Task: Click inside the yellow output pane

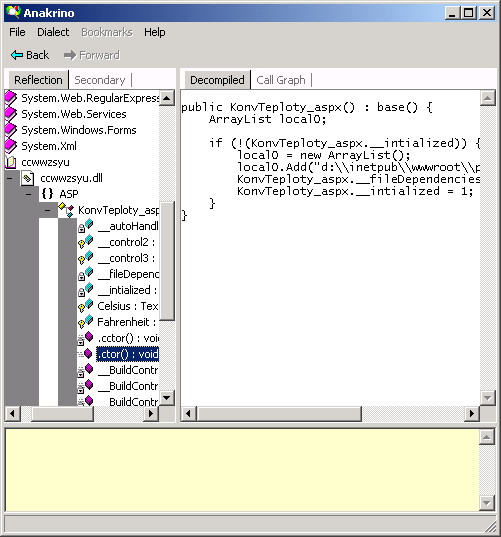Action: (x=242, y=470)
